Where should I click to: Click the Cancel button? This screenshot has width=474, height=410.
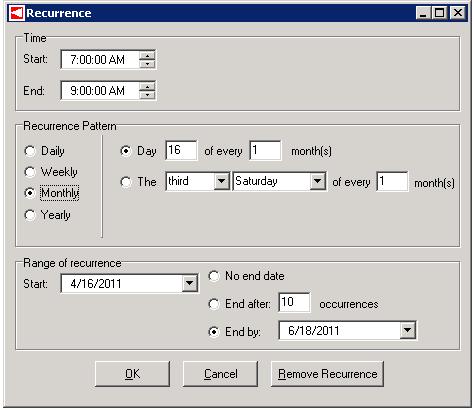click(x=221, y=374)
